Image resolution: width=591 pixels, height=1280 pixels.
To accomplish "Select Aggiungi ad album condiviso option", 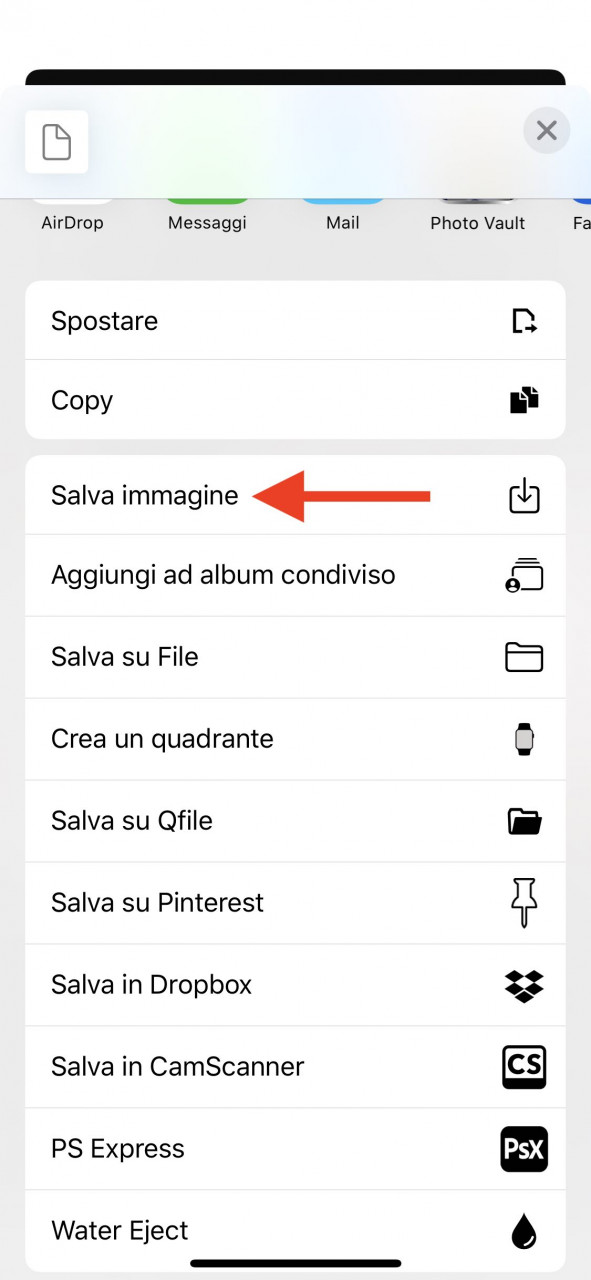I will 295,576.
